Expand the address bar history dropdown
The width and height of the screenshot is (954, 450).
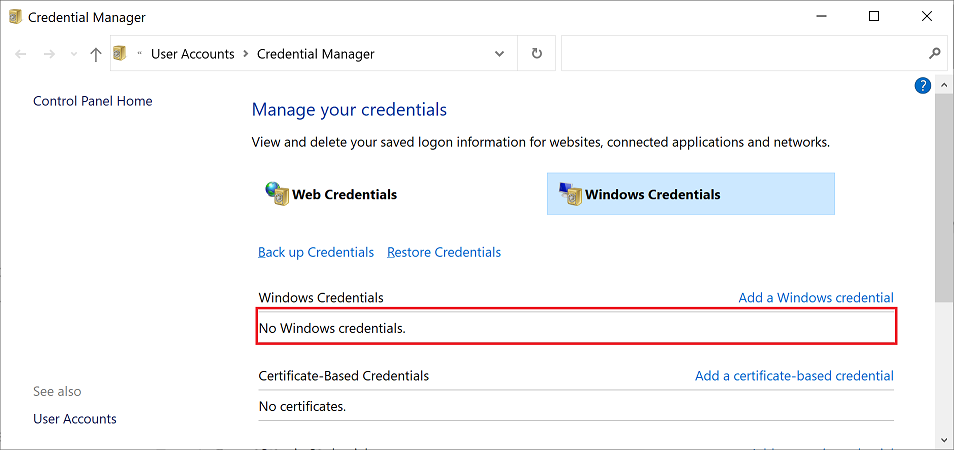tap(500, 54)
